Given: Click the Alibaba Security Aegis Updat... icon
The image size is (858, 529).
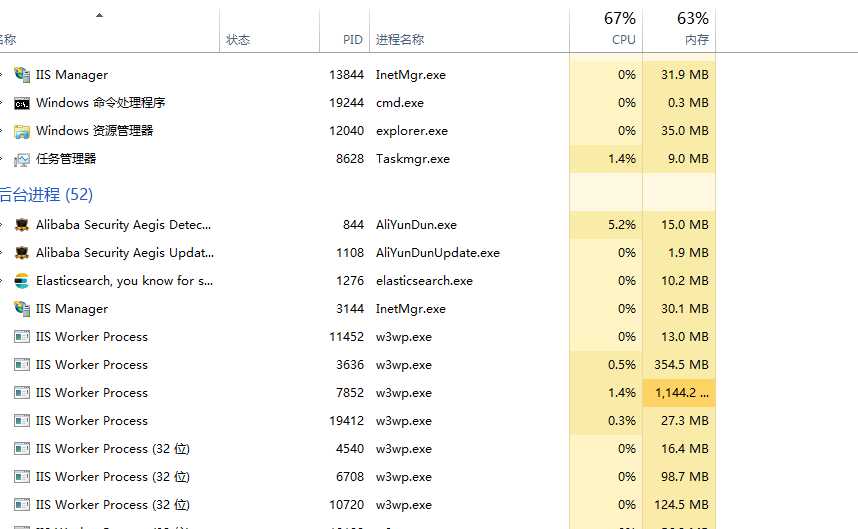Looking at the screenshot, I should click(22, 253).
